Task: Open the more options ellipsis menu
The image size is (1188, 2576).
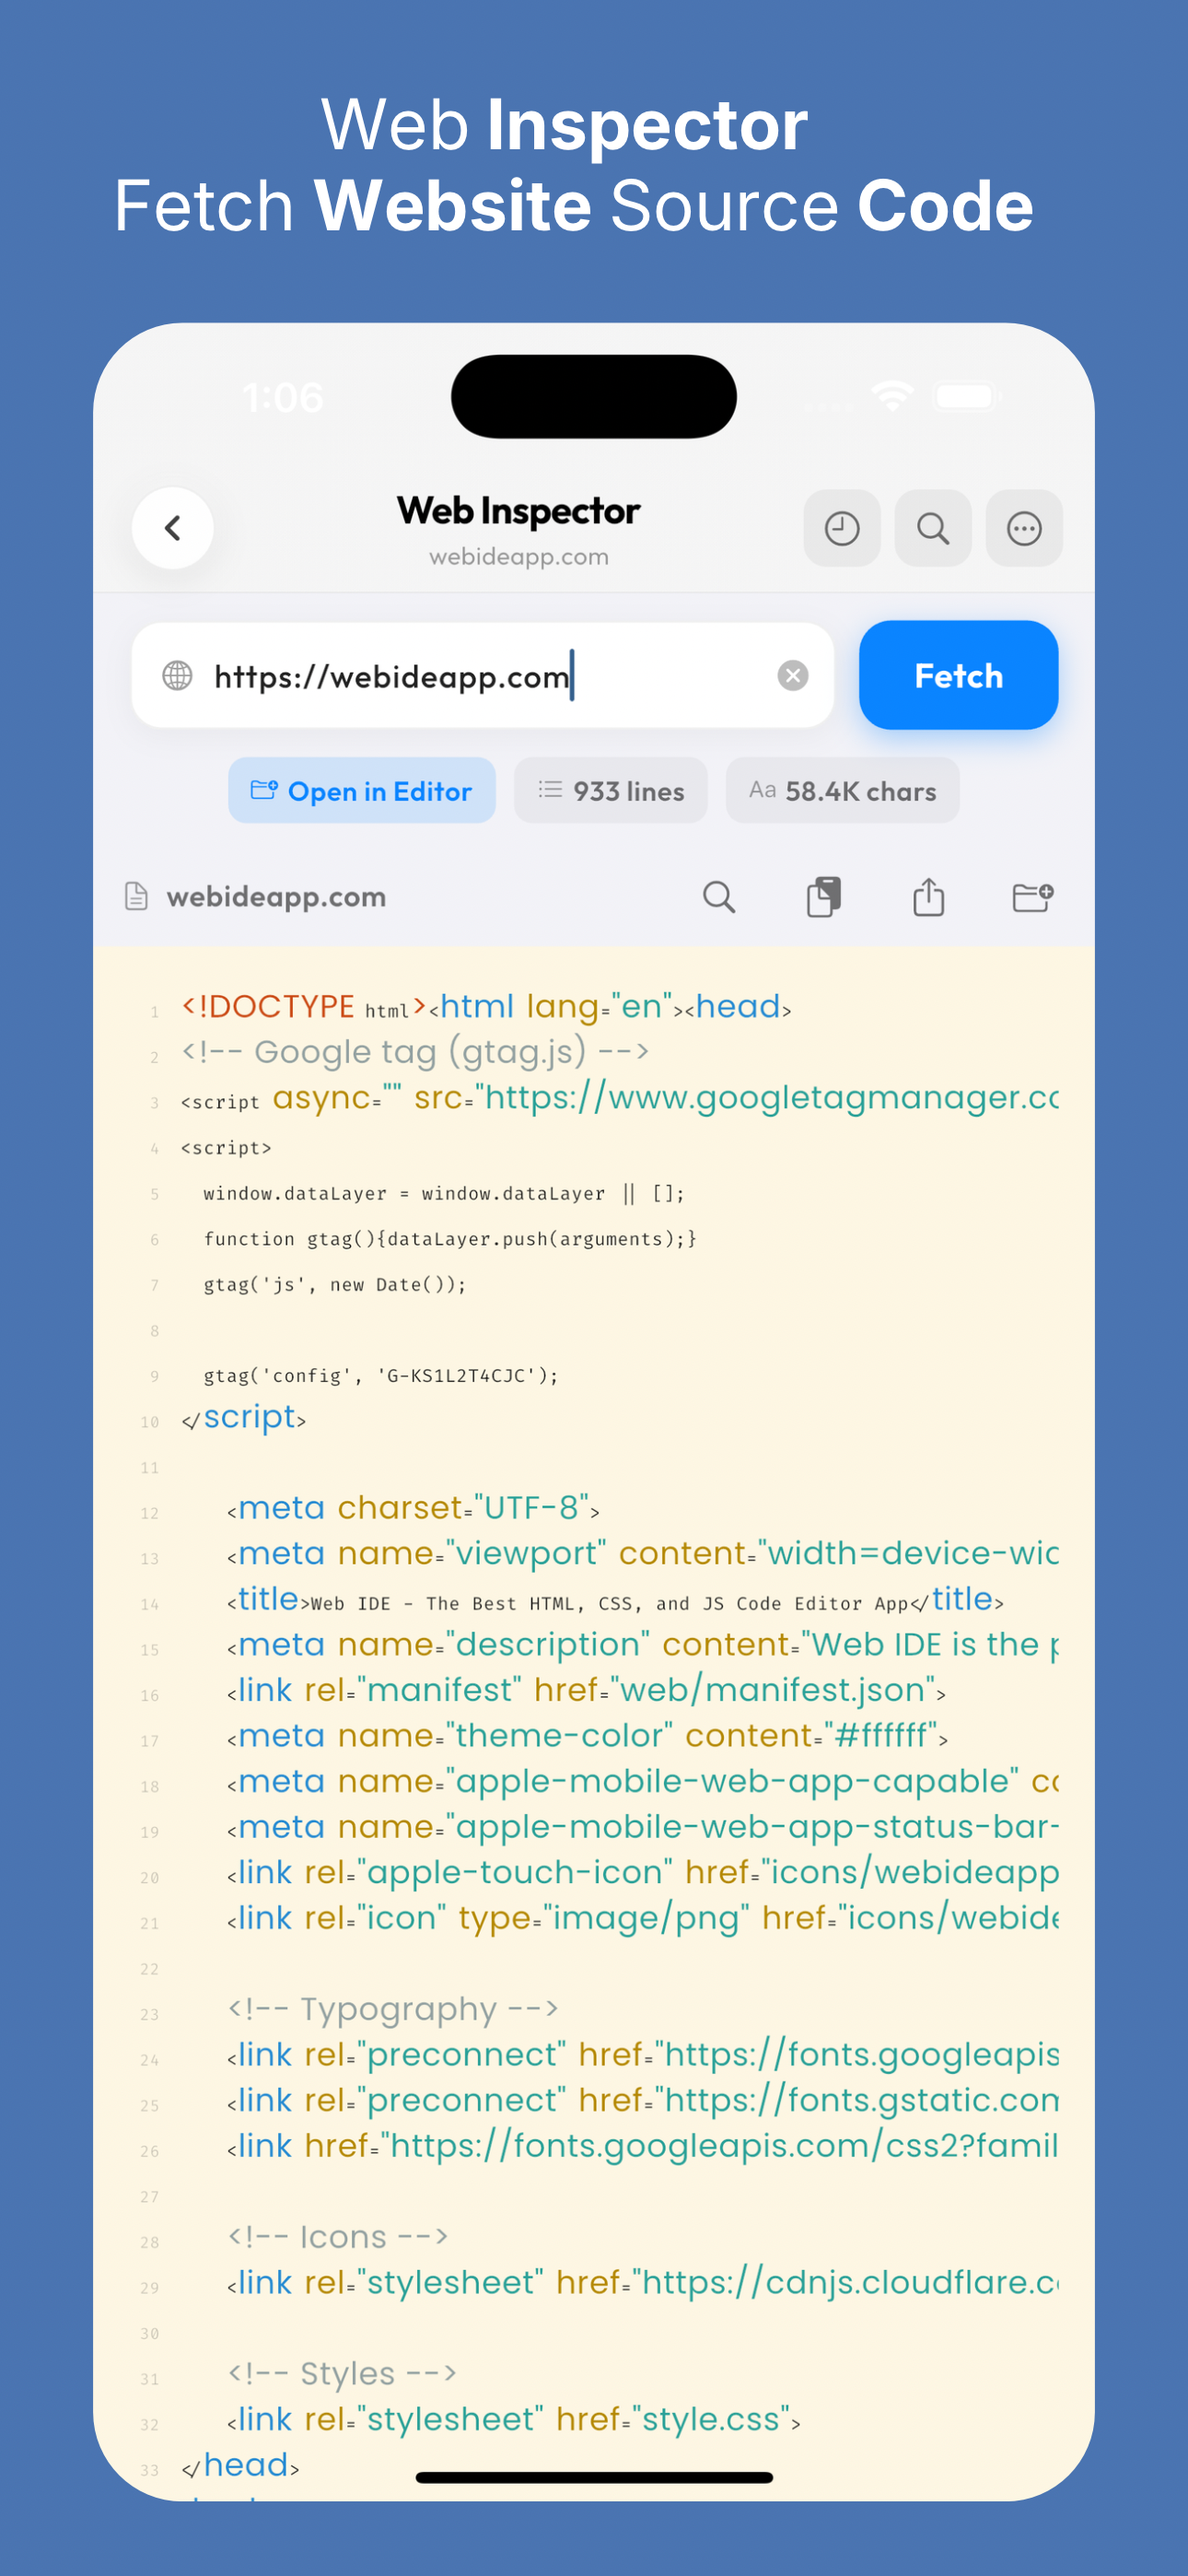Action: click(1024, 528)
